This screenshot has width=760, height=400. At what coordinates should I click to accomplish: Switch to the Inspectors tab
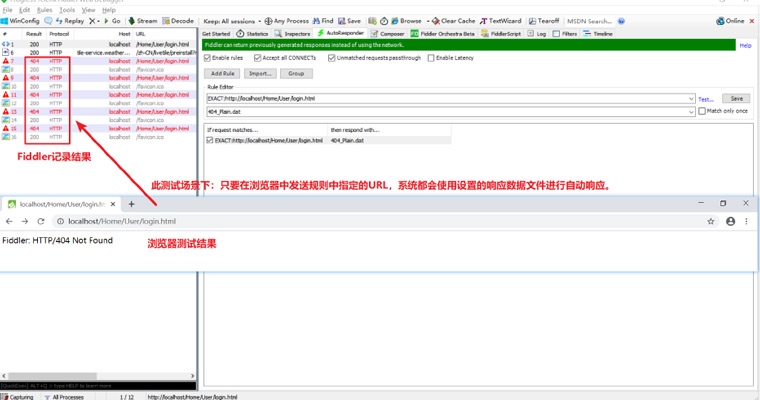point(292,34)
